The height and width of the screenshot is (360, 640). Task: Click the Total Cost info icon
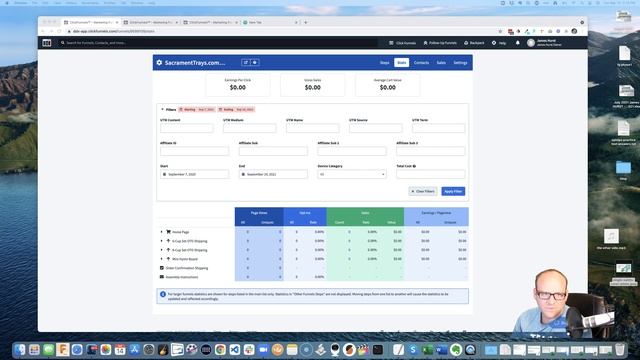coord(414,166)
